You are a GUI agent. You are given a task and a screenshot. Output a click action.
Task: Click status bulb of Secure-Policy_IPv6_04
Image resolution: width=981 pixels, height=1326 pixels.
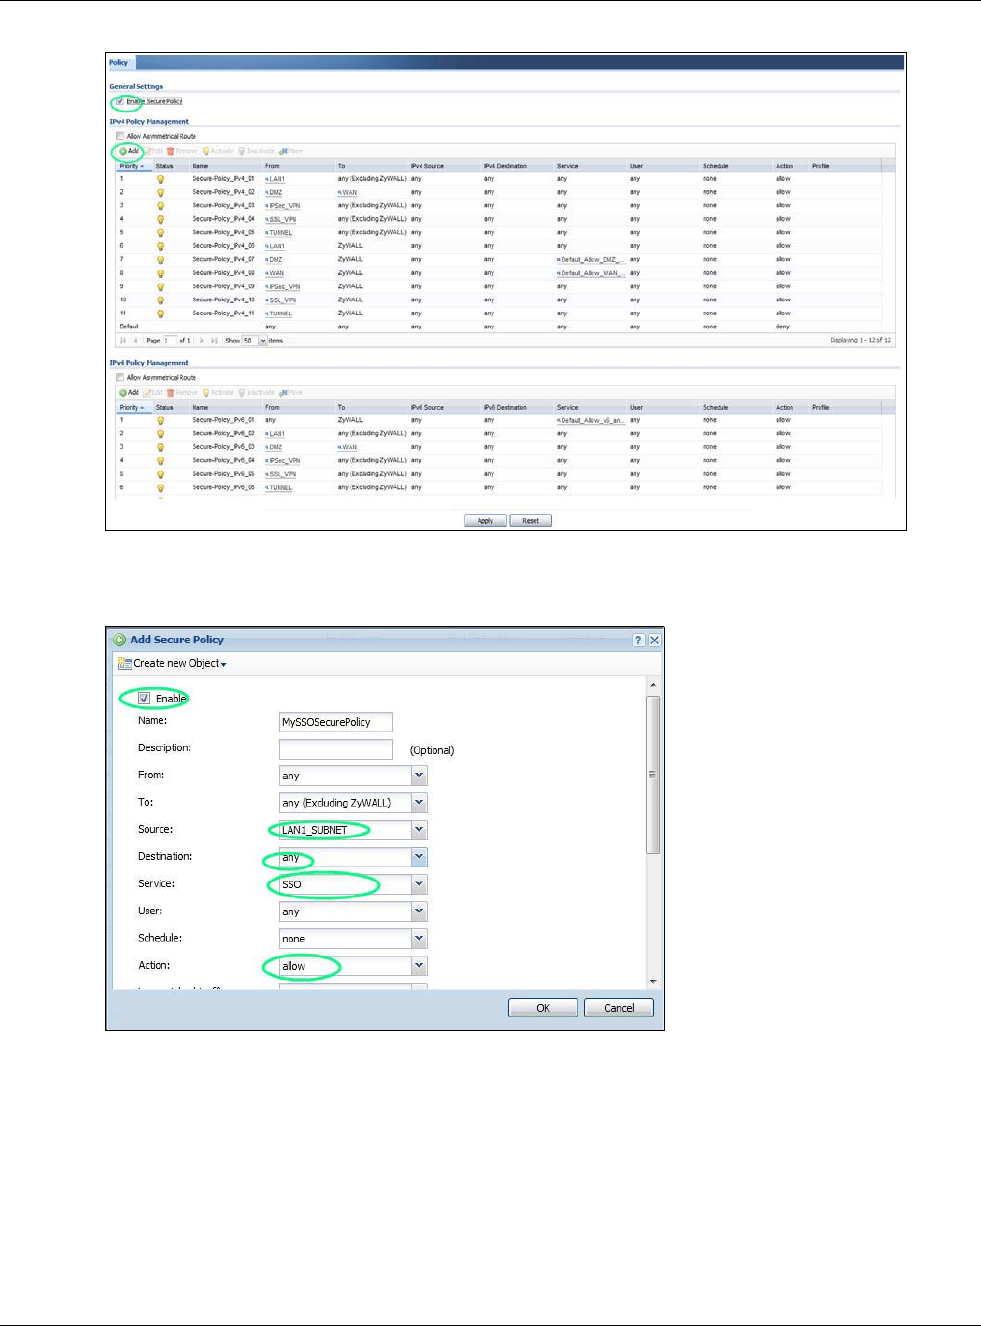160,461
